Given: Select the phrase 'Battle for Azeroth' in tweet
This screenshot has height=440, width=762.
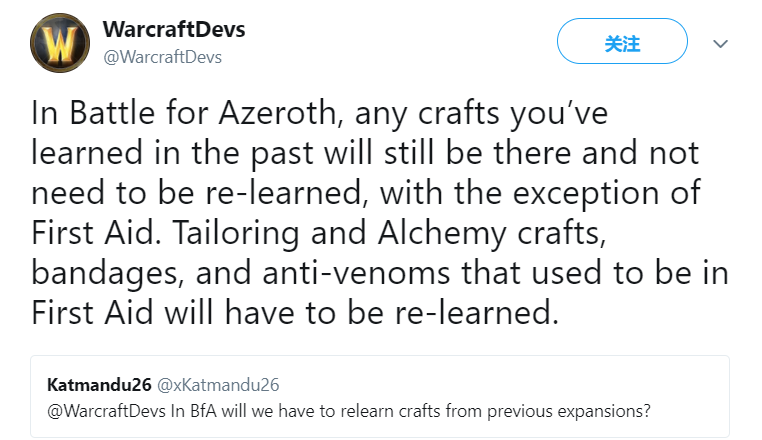Looking at the screenshot, I should 203,113.
